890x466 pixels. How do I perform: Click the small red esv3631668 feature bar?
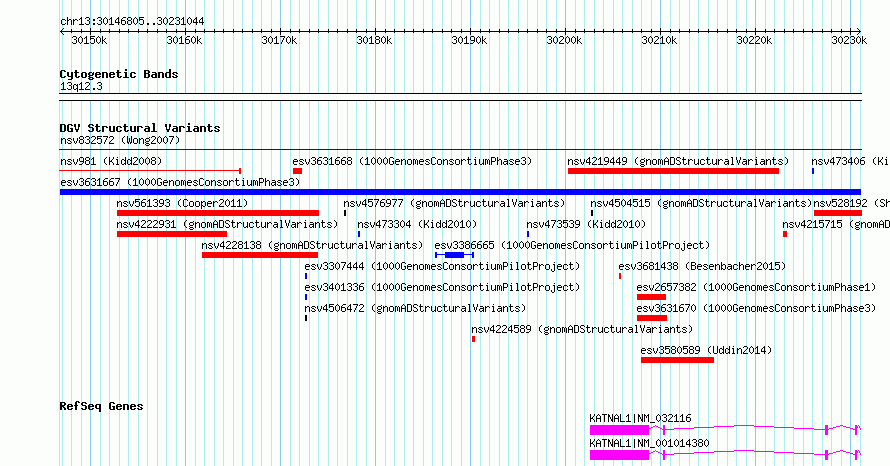pyautogui.click(x=297, y=171)
